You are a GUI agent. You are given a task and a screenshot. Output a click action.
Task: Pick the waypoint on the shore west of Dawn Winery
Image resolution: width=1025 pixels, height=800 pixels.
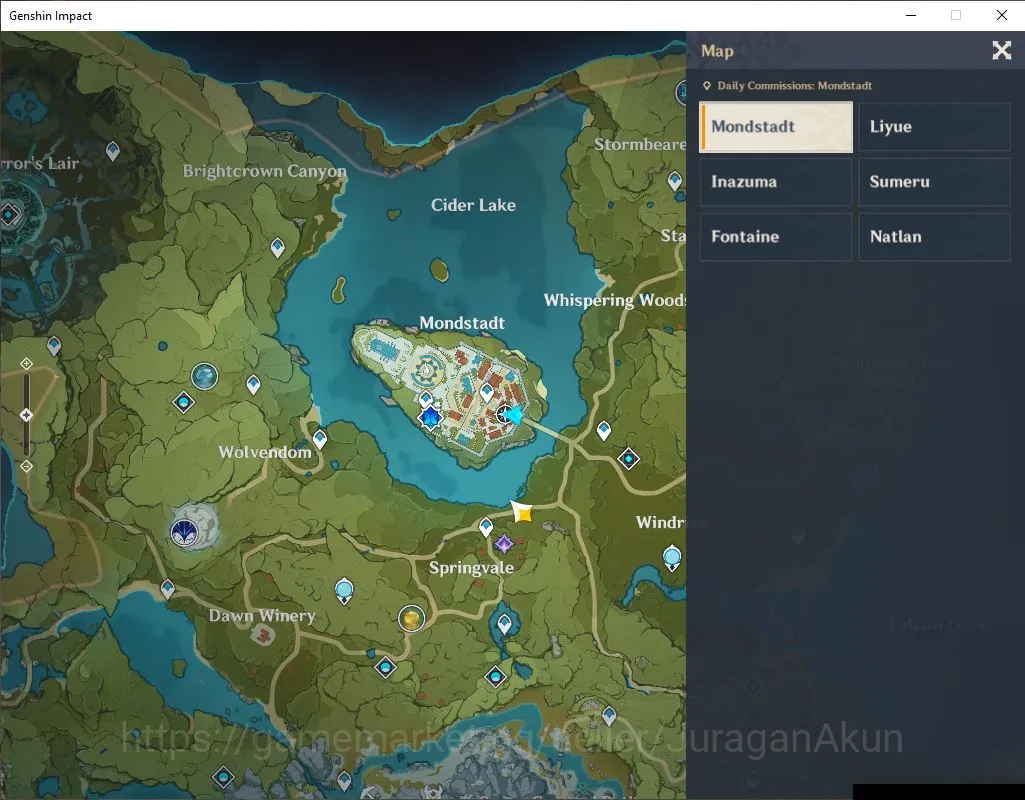point(167,589)
